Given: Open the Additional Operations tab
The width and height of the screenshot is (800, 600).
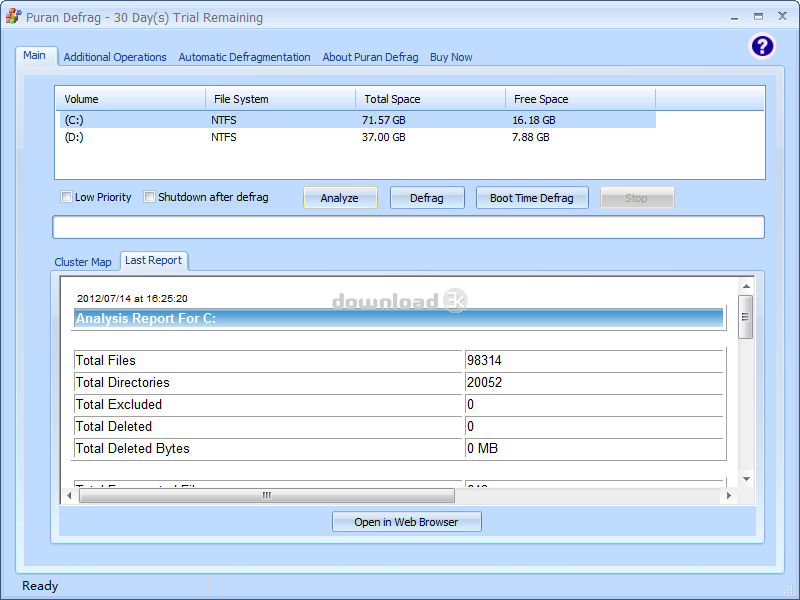Looking at the screenshot, I should click(x=115, y=57).
